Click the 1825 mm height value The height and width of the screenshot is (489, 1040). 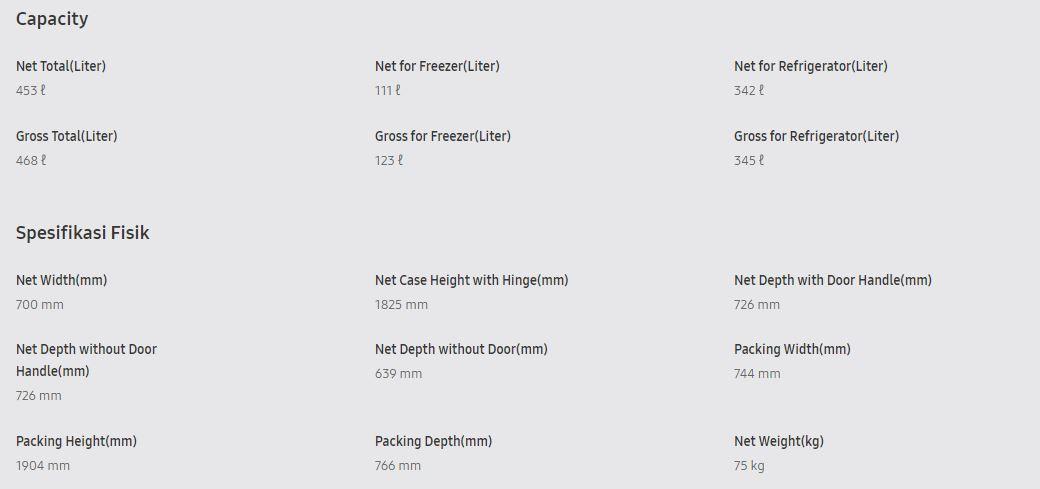pyautogui.click(x=401, y=304)
